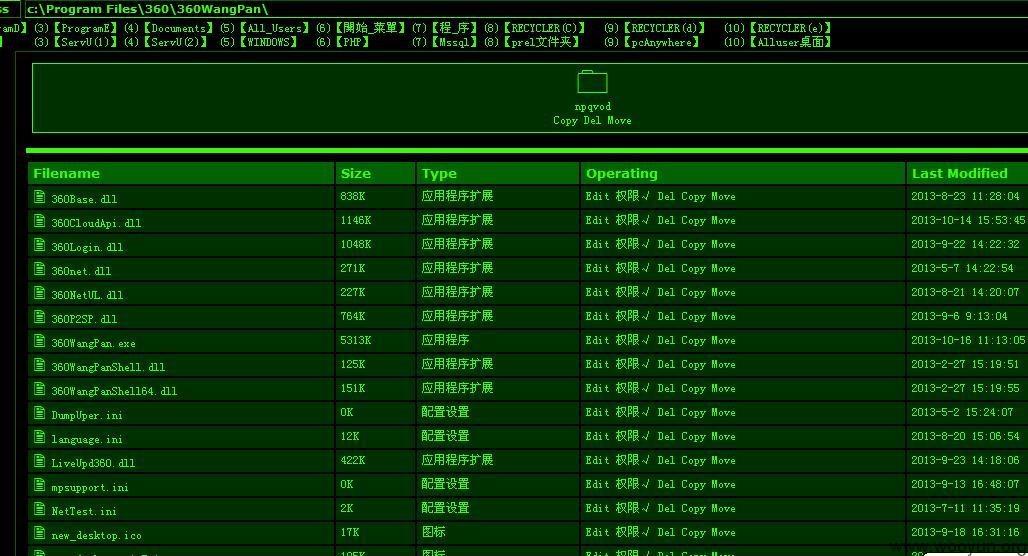
Task: Copy the npqvod folder
Action: [565, 121]
